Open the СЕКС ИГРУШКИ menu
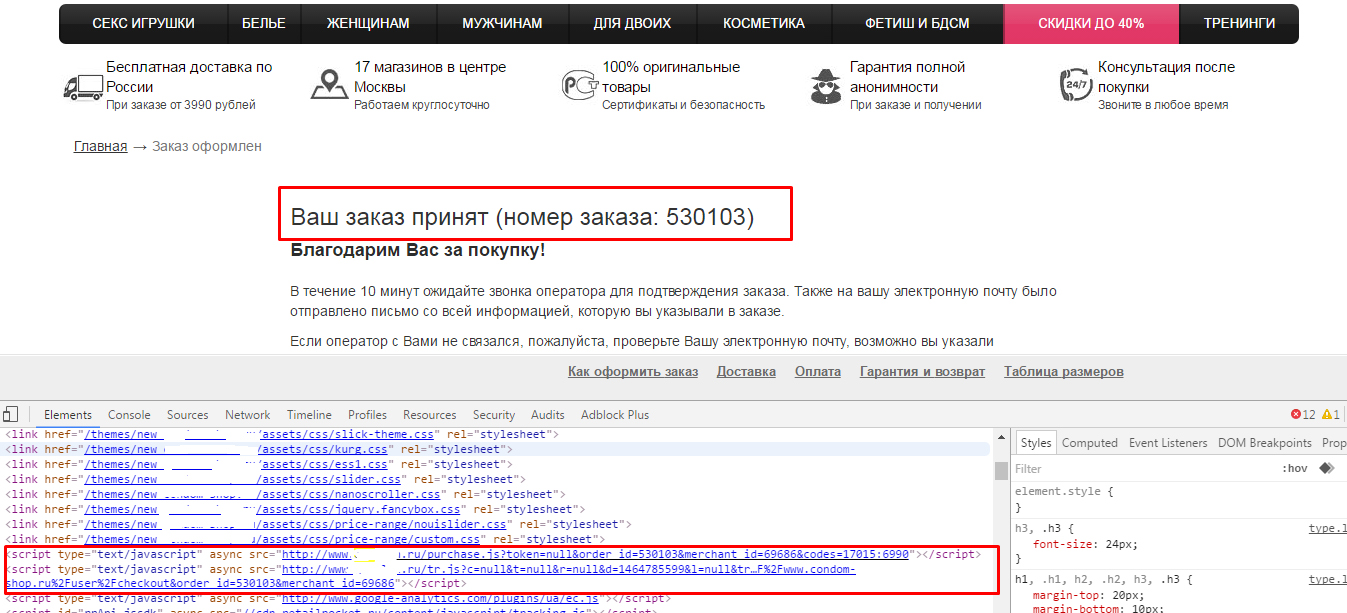The width and height of the screenshot is (1347, 613). (144, 24)
